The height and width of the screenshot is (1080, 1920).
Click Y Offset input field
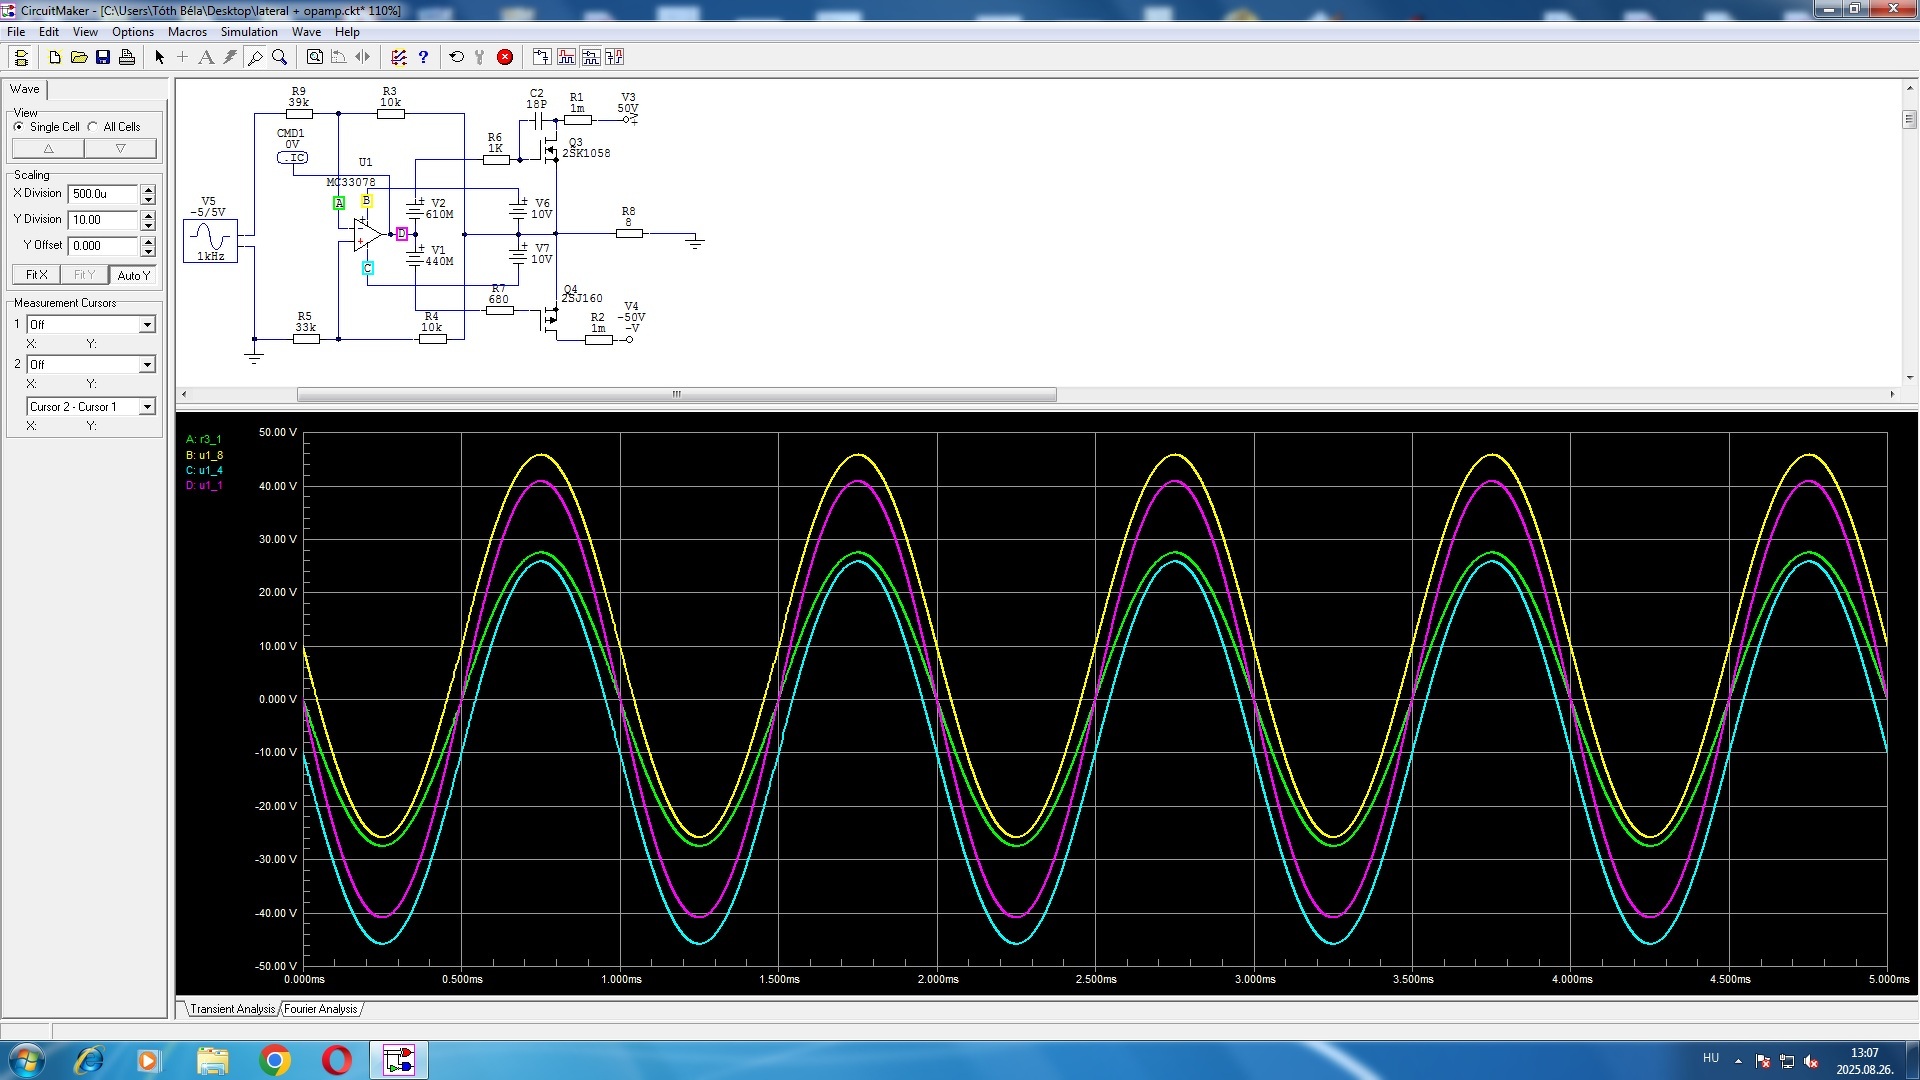[103, 246]
